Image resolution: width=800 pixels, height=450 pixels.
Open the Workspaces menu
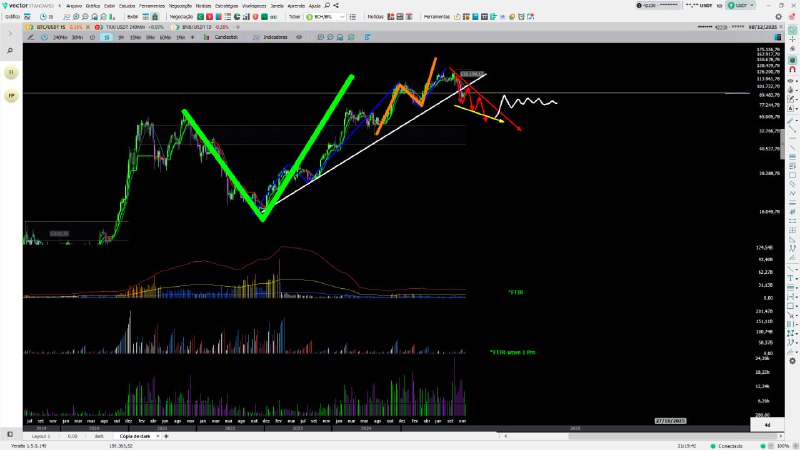(x=254, y=5)
